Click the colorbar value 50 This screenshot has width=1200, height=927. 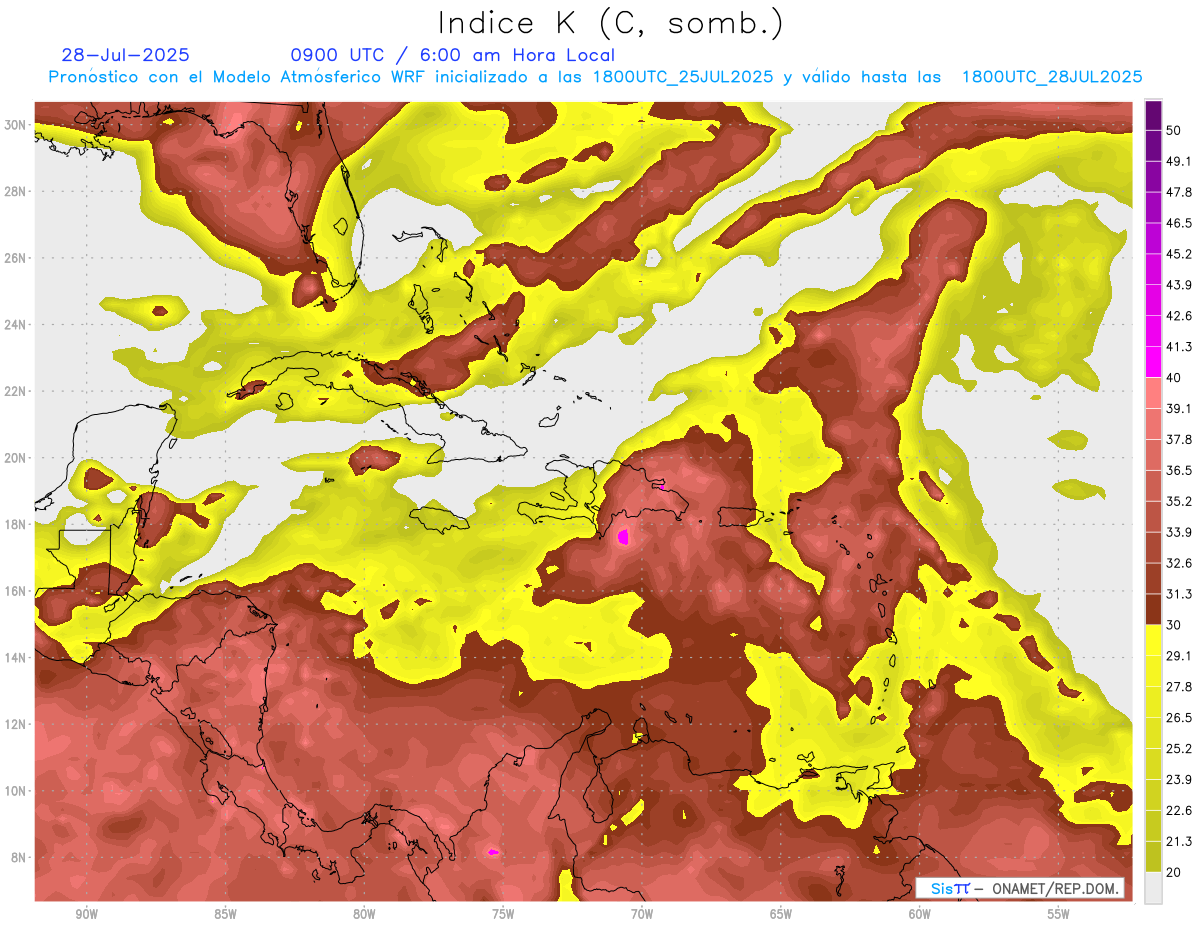tap(1174, 131)
